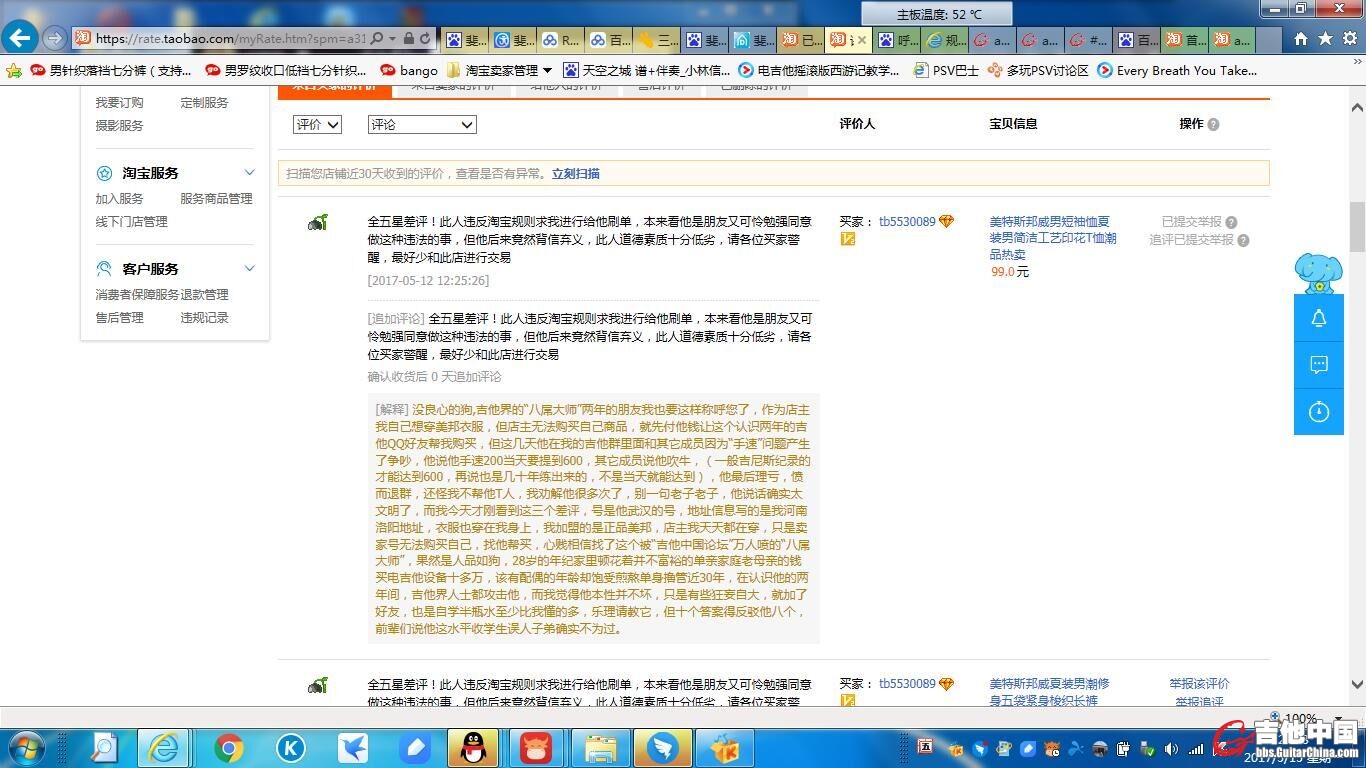Open 服务商品管理 in the sidebar
Image resolution: width=1366 pixels, height=768 pixels.
coord(216,199)
